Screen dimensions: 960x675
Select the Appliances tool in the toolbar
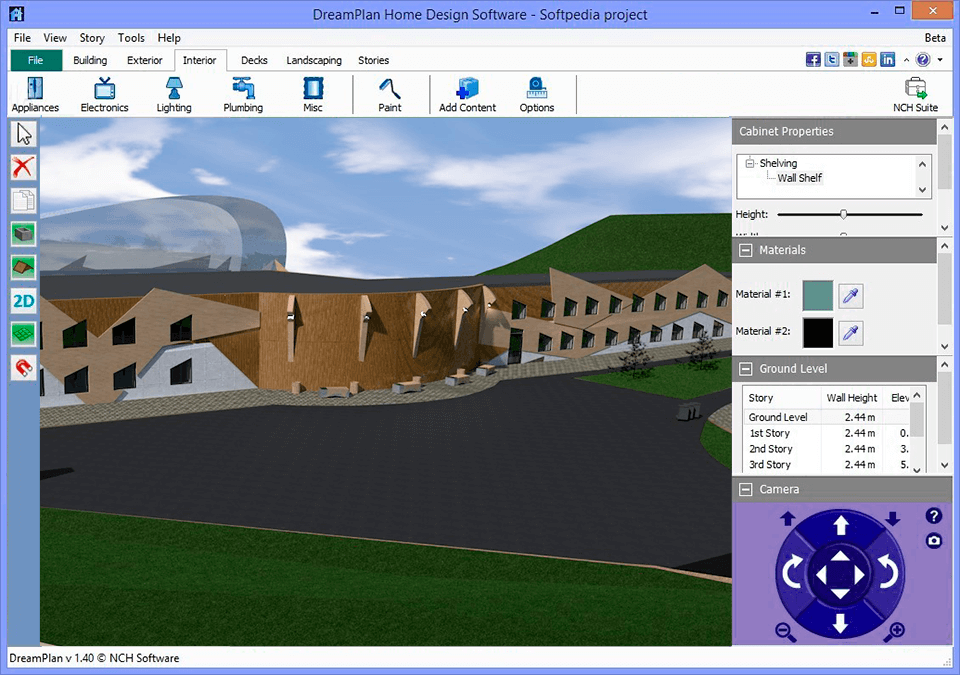click(x=34, y=94)
